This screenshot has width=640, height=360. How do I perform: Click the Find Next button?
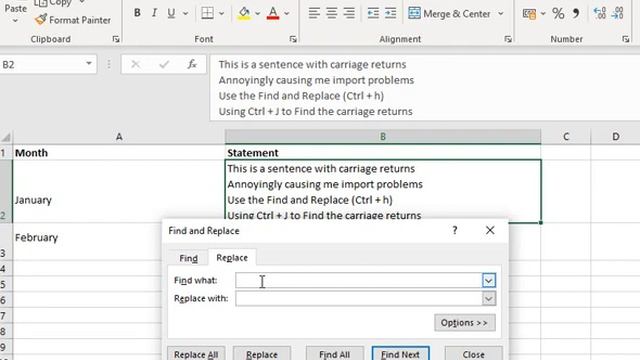(400, 353)
